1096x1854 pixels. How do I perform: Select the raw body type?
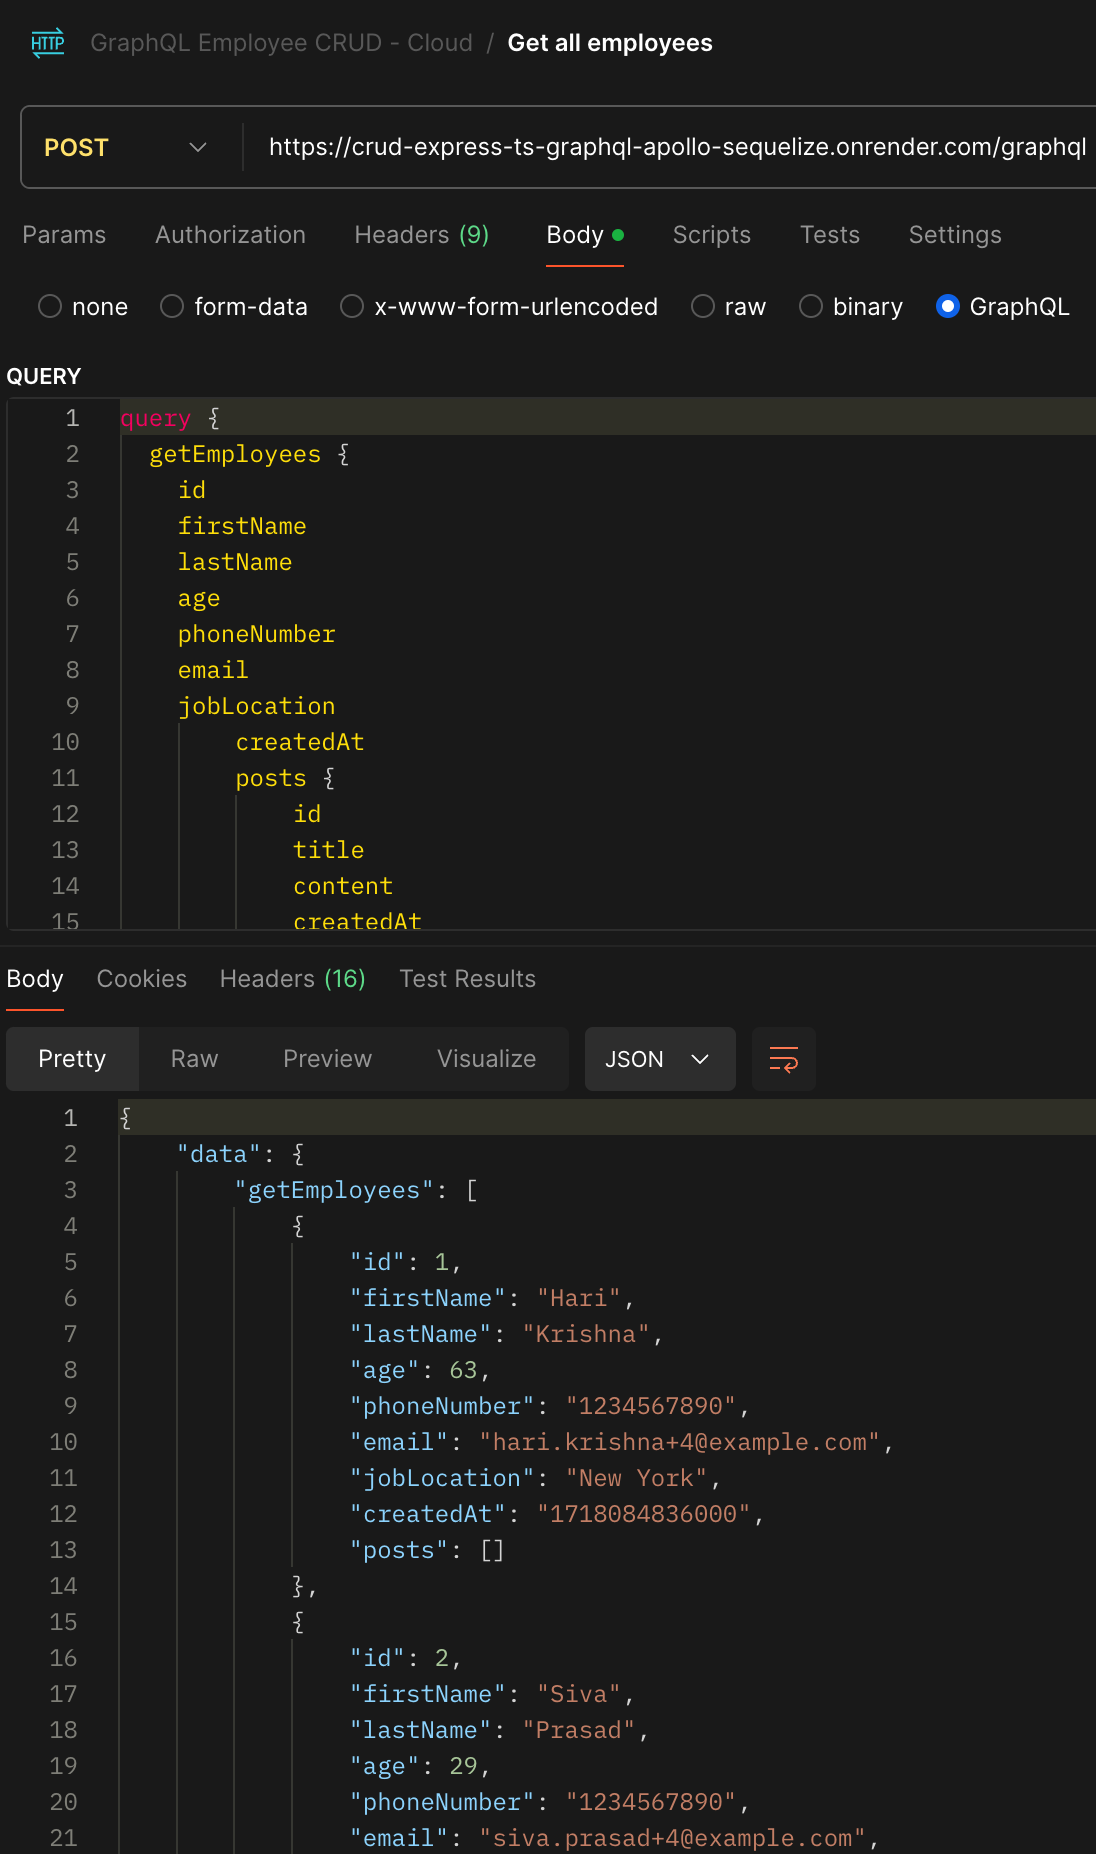pos(729,306)
